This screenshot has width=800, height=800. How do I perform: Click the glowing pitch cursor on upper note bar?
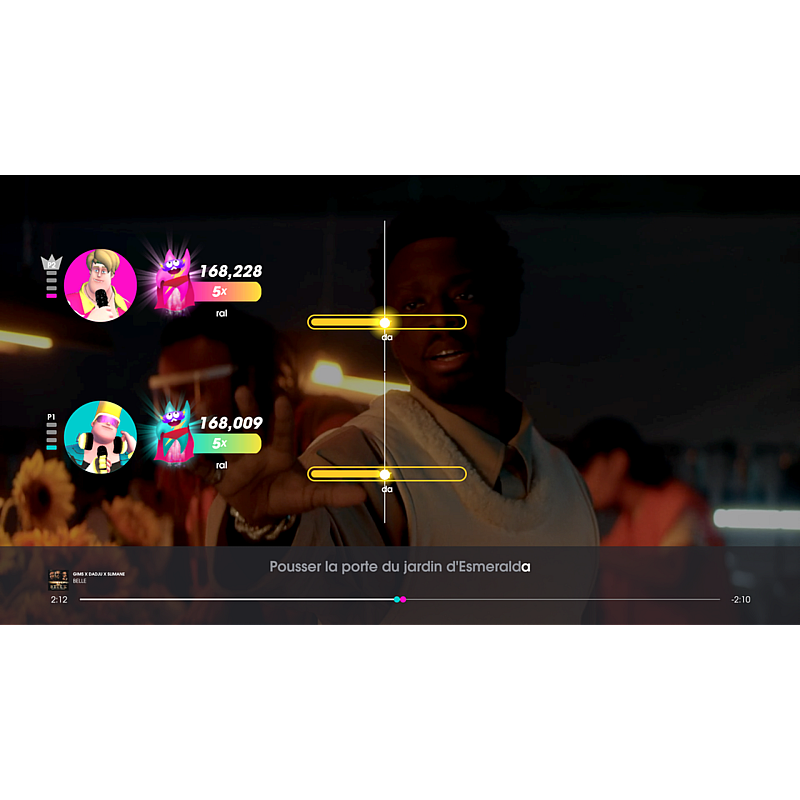385,322
